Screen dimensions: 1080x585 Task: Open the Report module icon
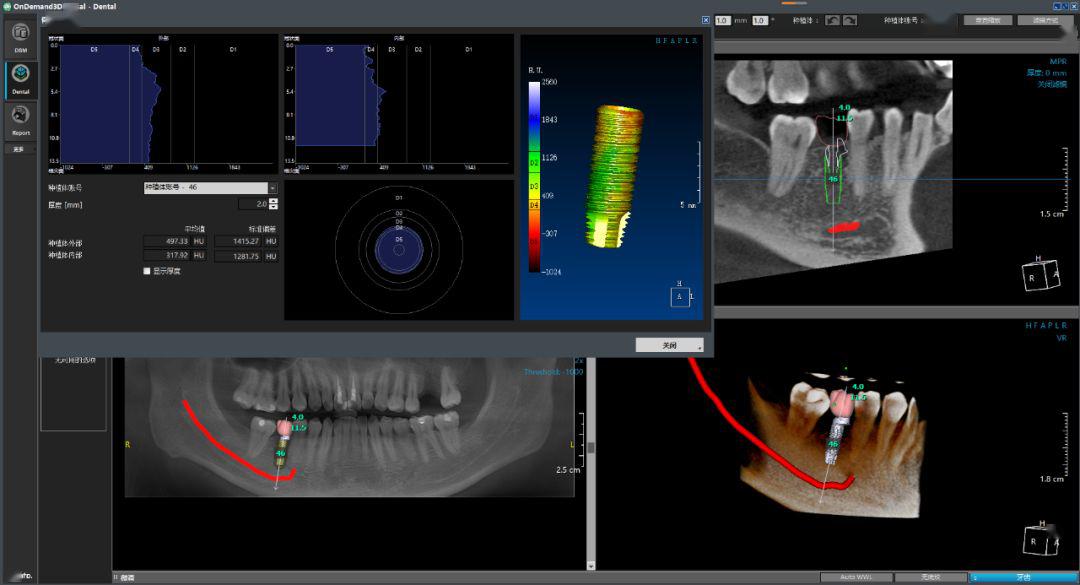click(x=20, y=120)
